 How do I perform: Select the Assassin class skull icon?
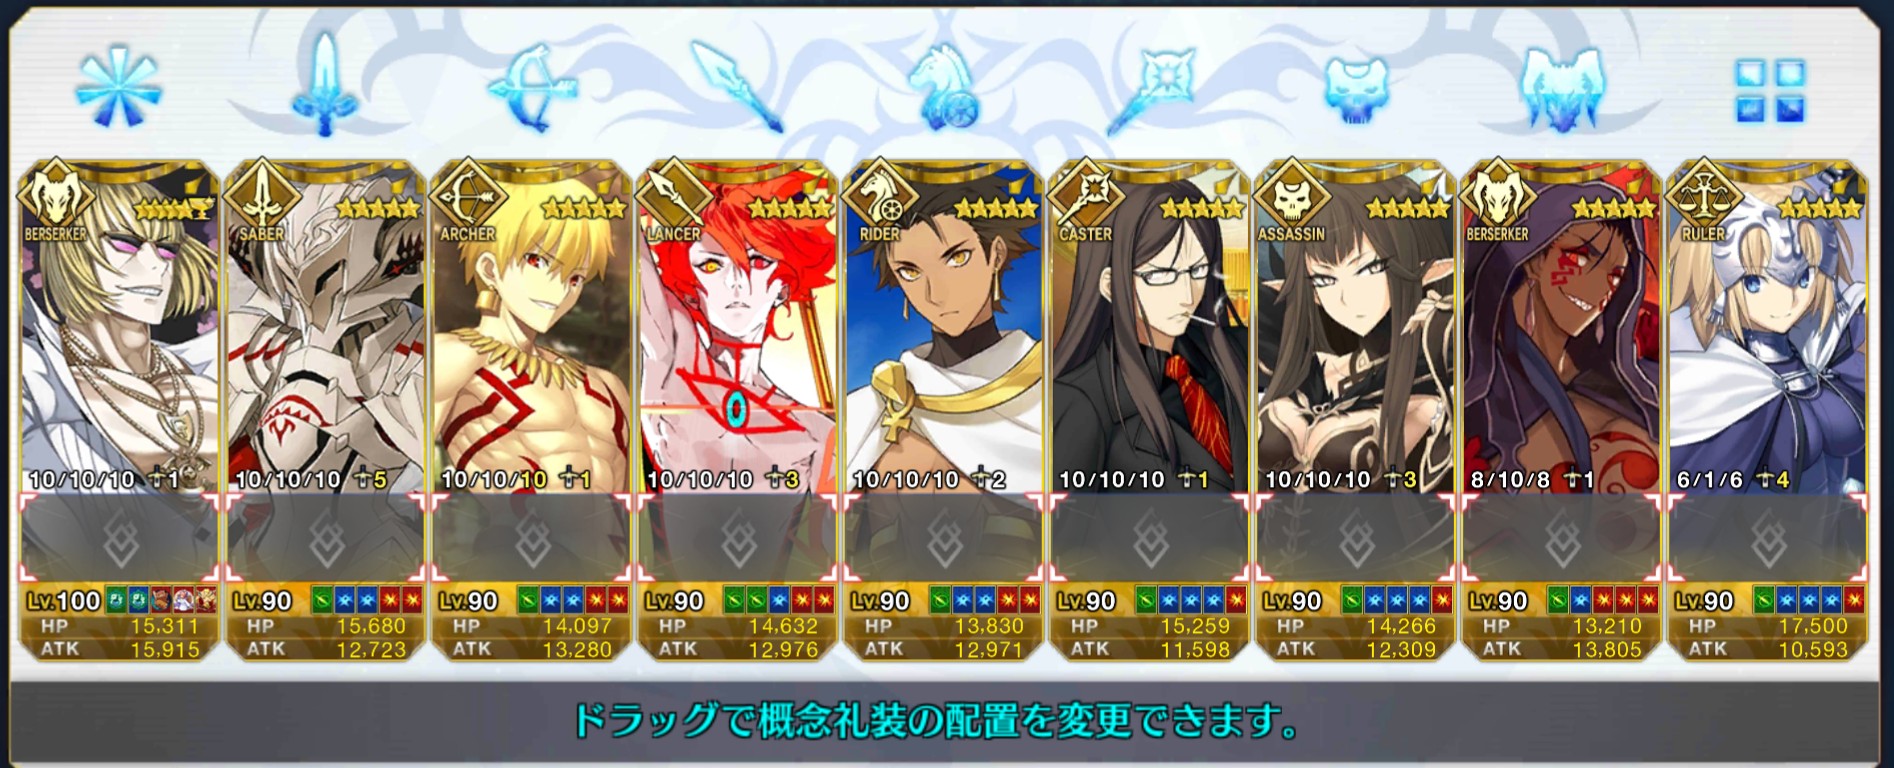1356,90
